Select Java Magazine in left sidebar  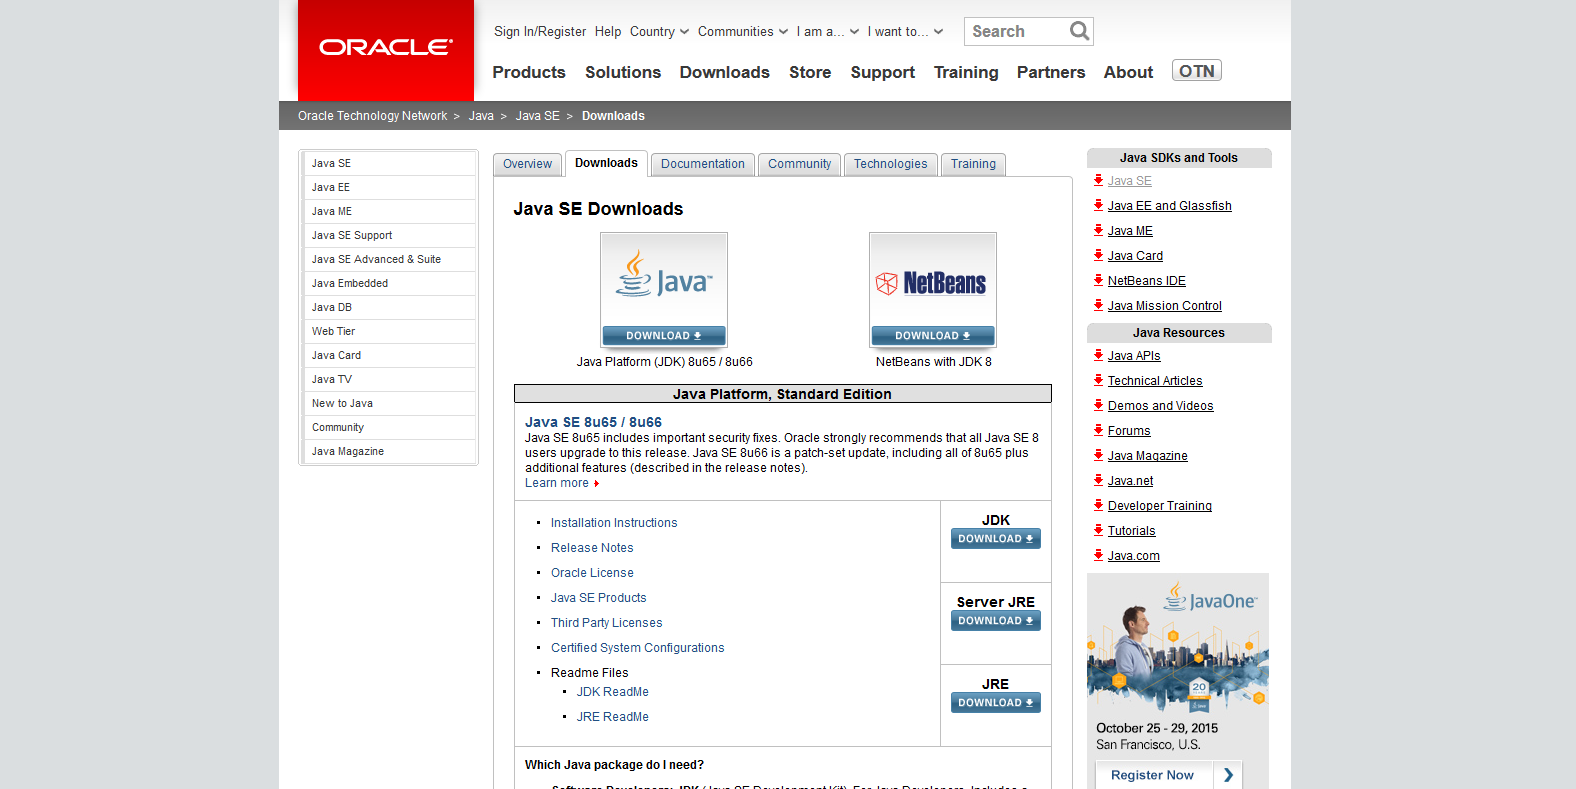390,451
